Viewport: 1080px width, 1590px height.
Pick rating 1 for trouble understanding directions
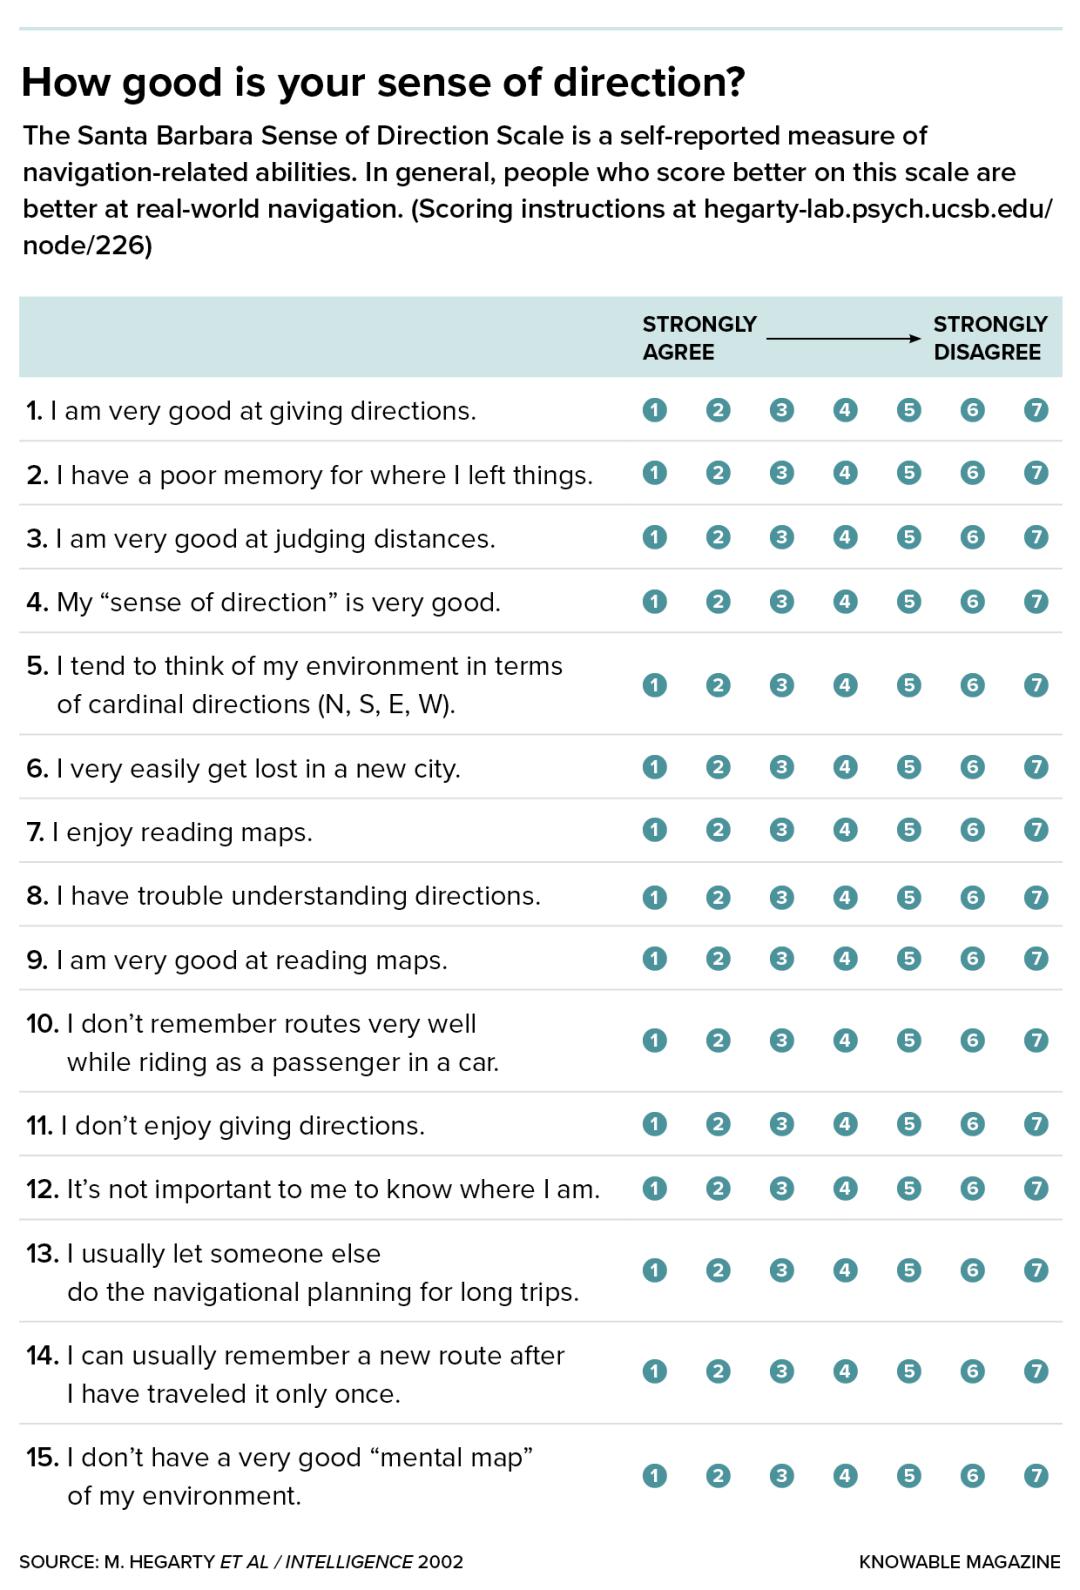coord(654,897)
